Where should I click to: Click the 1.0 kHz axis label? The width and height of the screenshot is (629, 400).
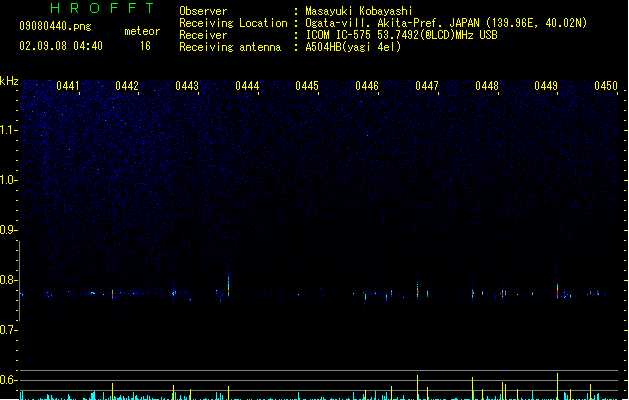click(9, 180)
